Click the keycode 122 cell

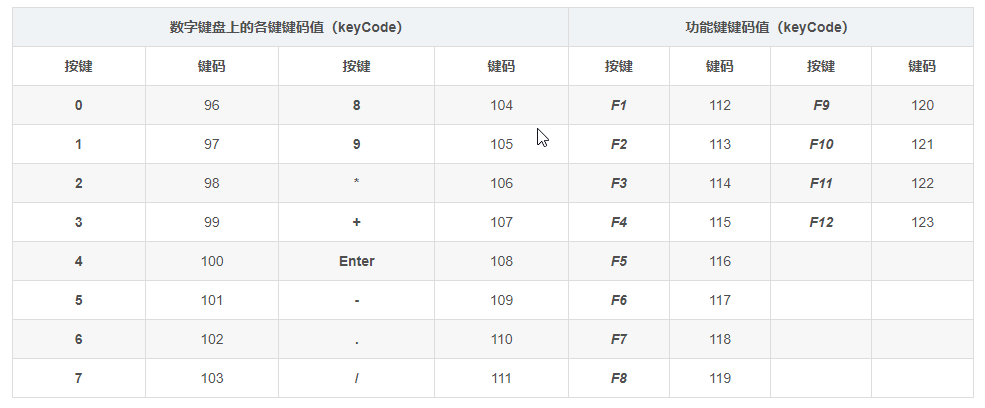pos(922,183)
